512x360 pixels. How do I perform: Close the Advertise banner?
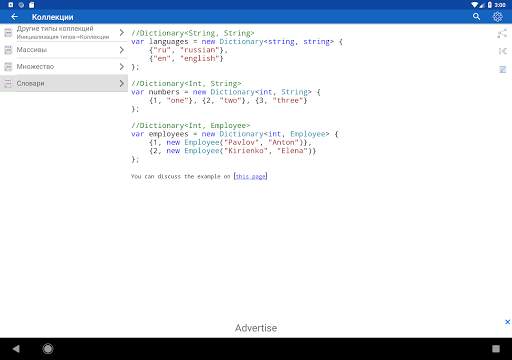(507, 322)
